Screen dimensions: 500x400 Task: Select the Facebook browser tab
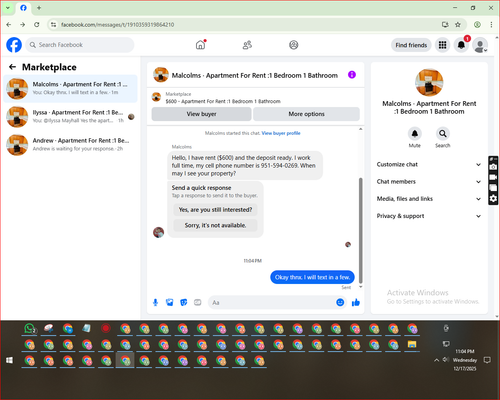[23, 8]
